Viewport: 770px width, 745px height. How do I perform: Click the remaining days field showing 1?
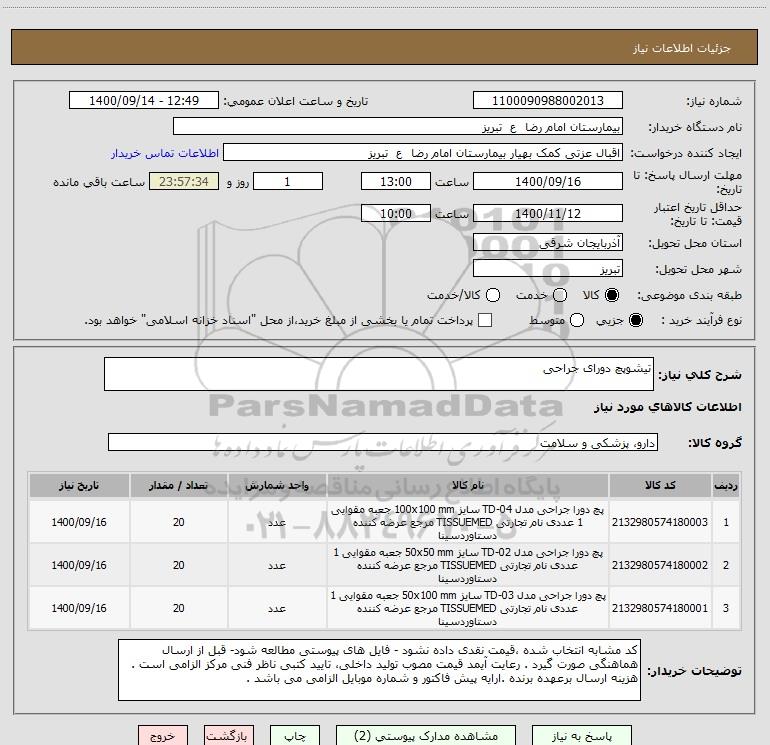click(x=288, y=181)
